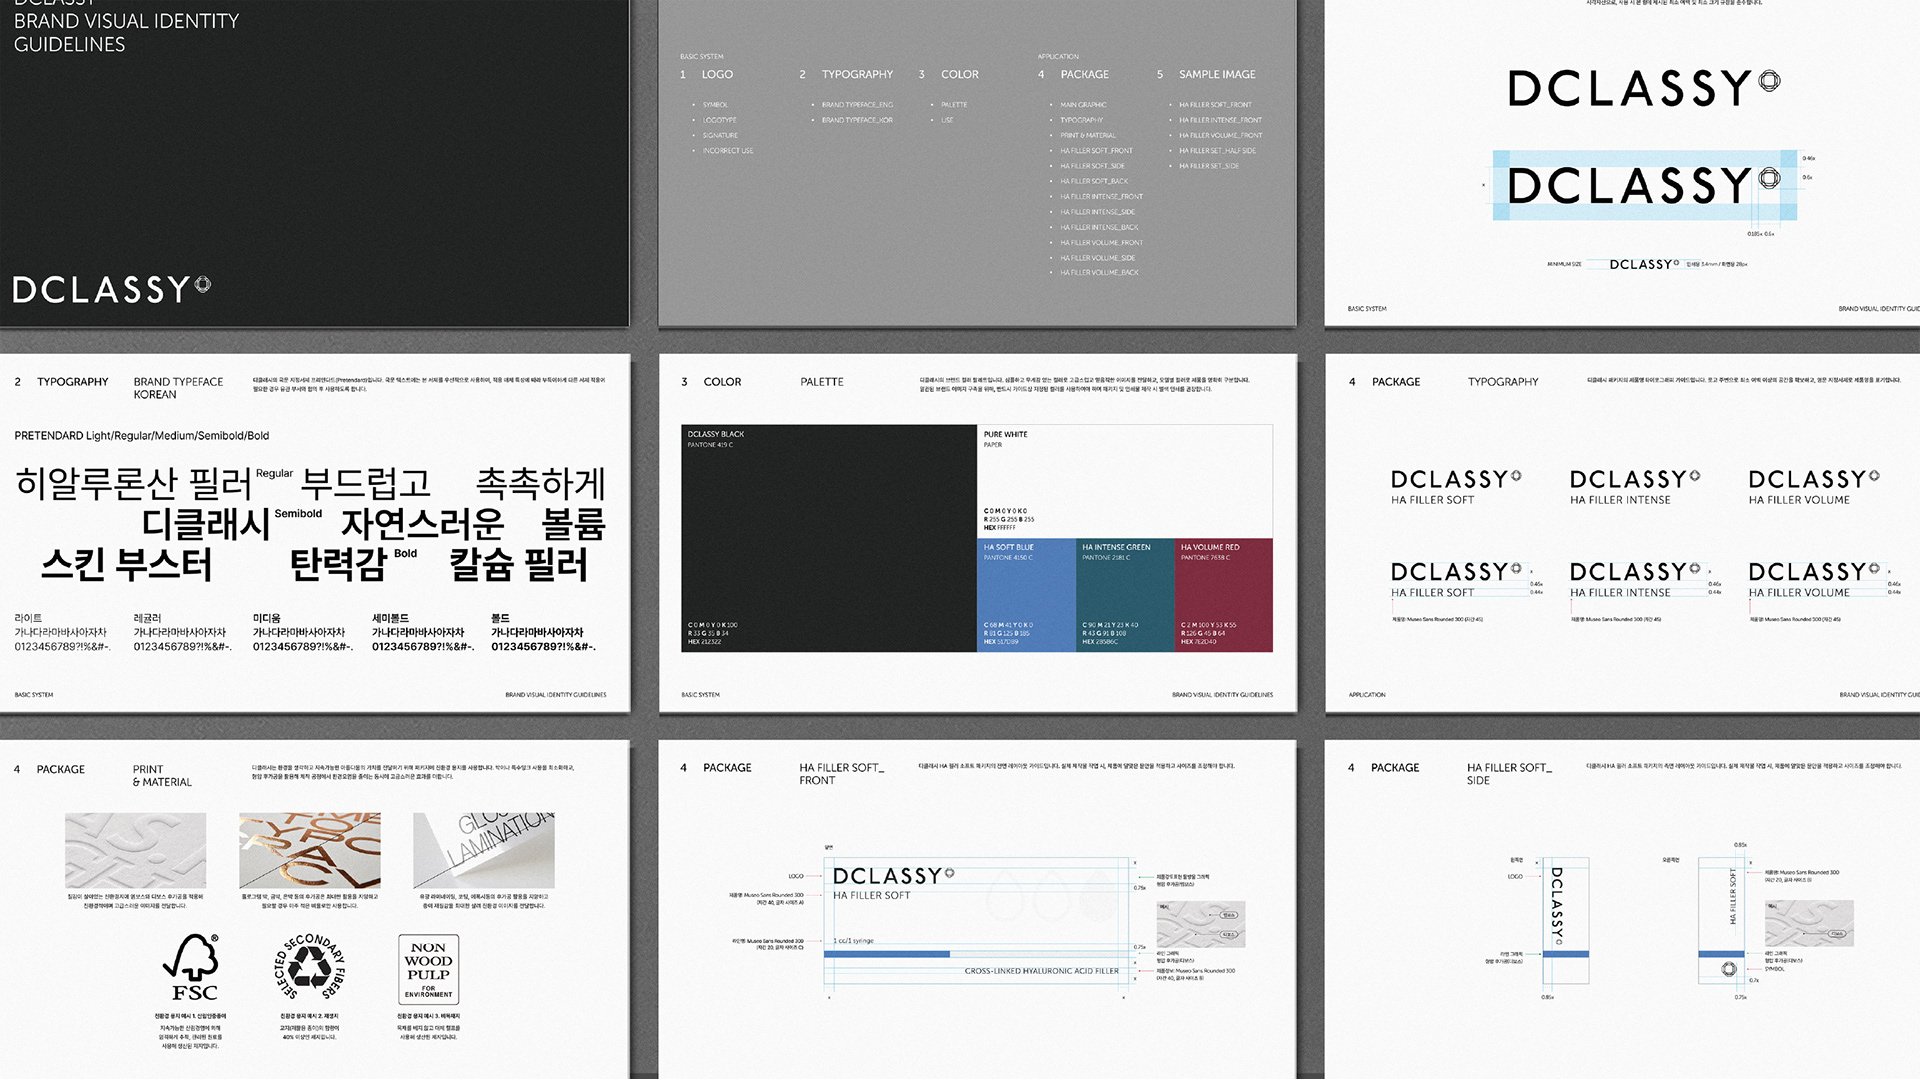This screenshot has width=1920, height=1079.
Task: Click the CROSS-LINKED HYALURONIC ACID FILLER text
Action: (x=1041, y=971)
